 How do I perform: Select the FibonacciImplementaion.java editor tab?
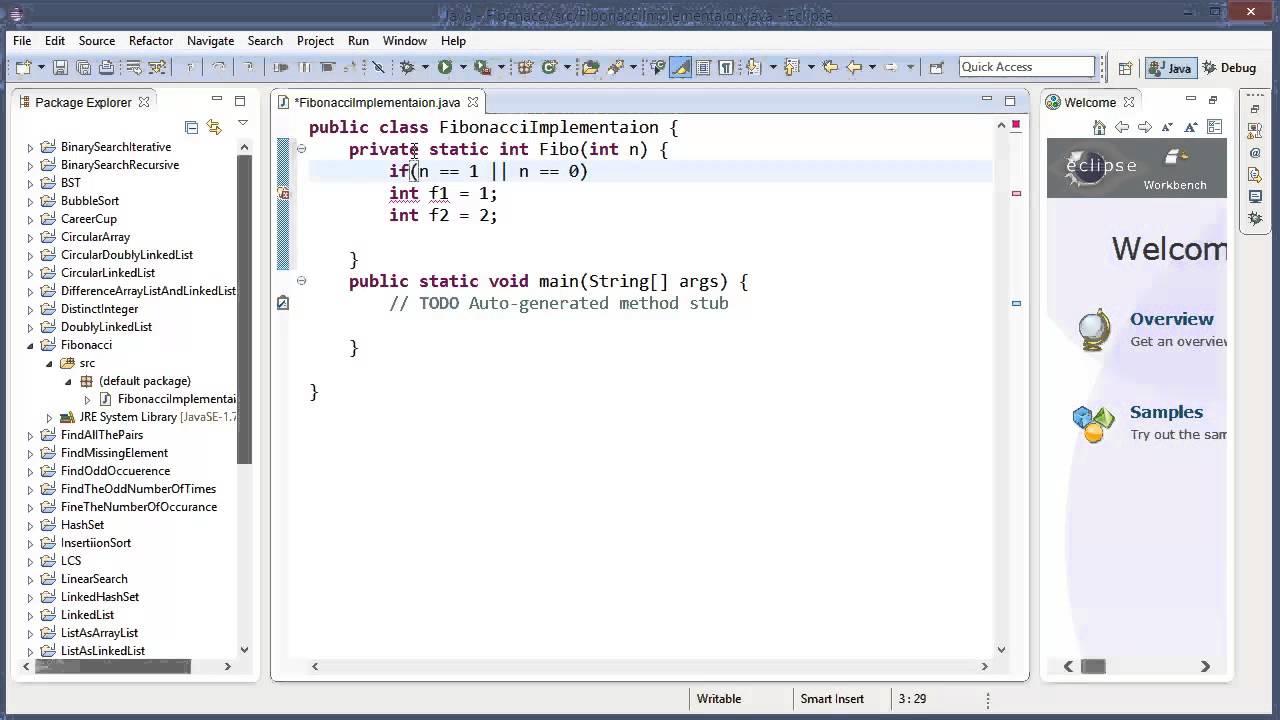click(x=377, y=102)
